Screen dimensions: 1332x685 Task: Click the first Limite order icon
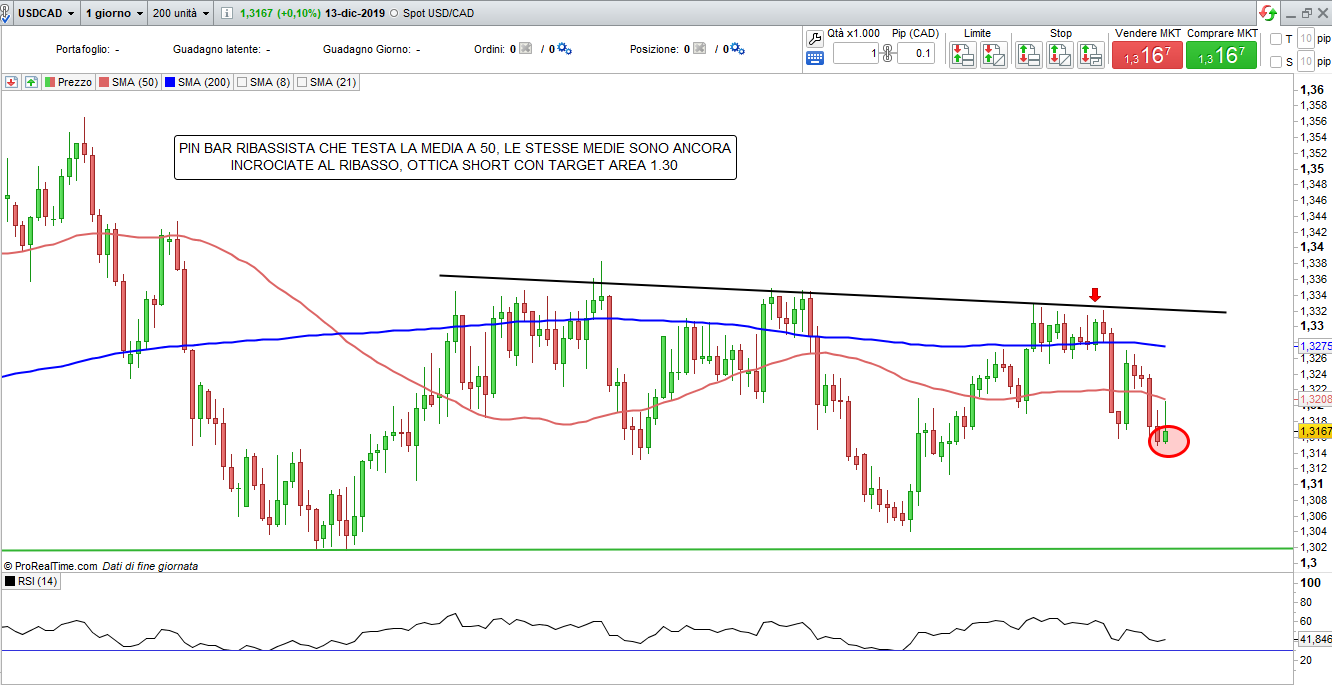pyautogui.click(x=963, y=55)
